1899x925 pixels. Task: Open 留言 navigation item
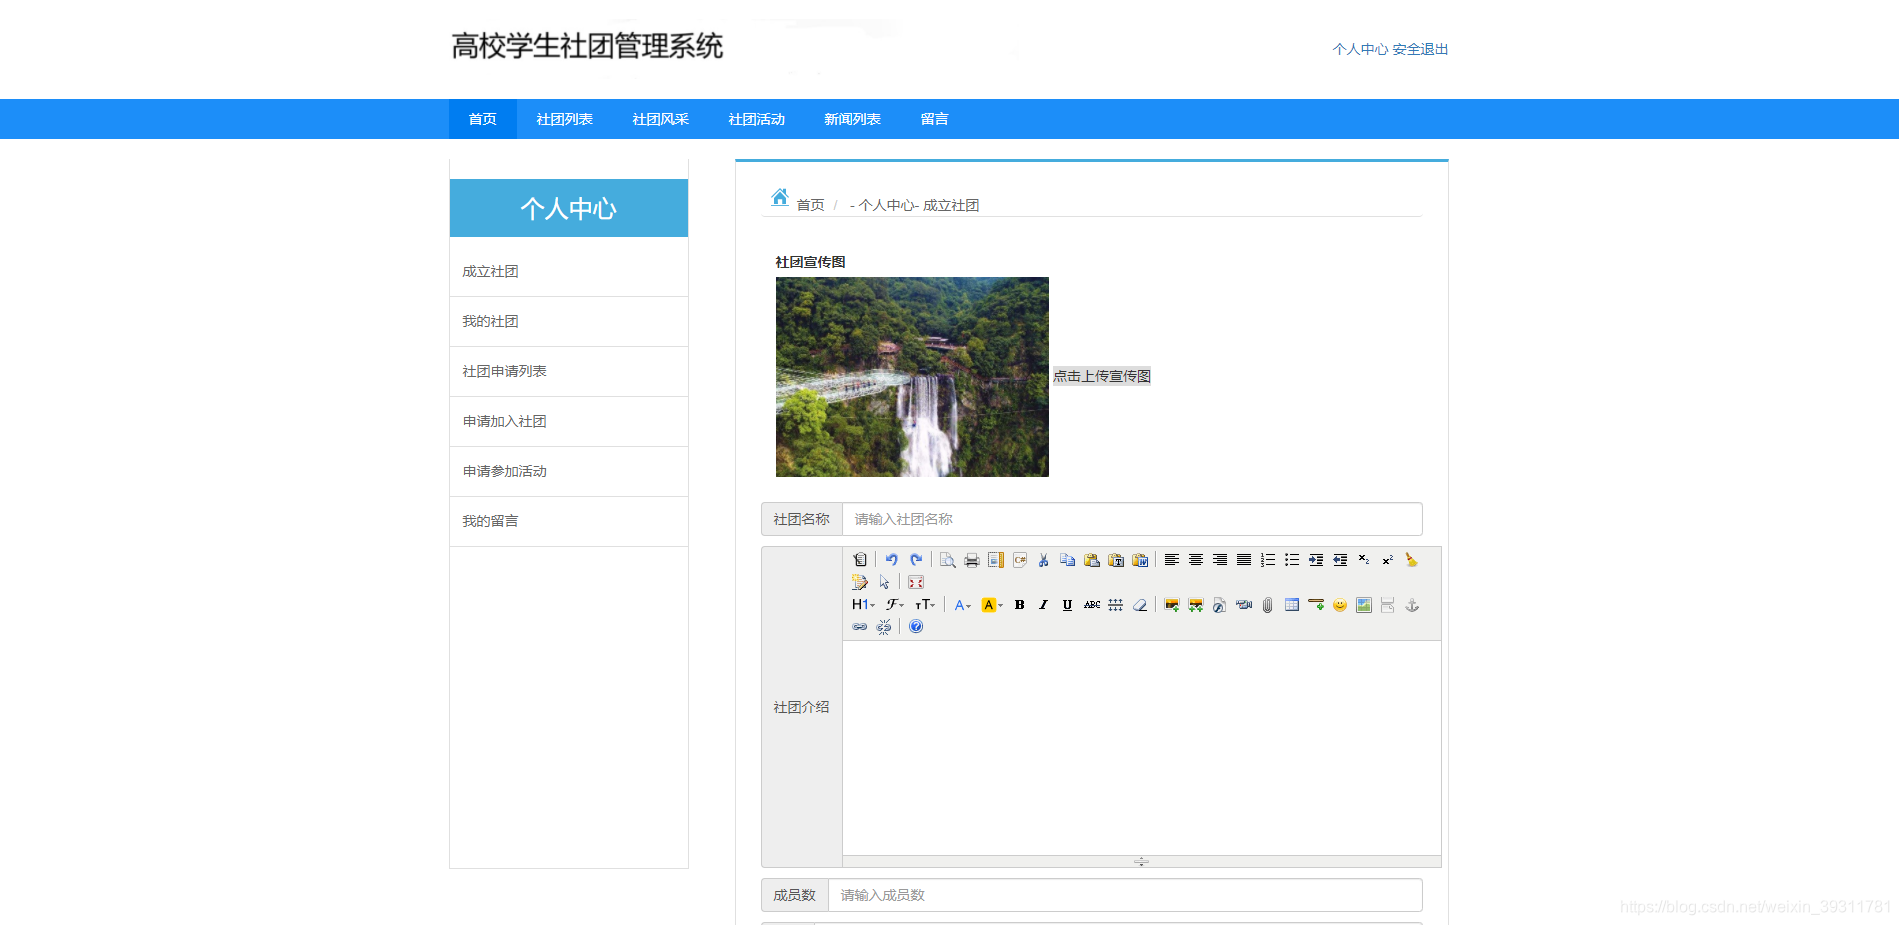click(935, 119)
